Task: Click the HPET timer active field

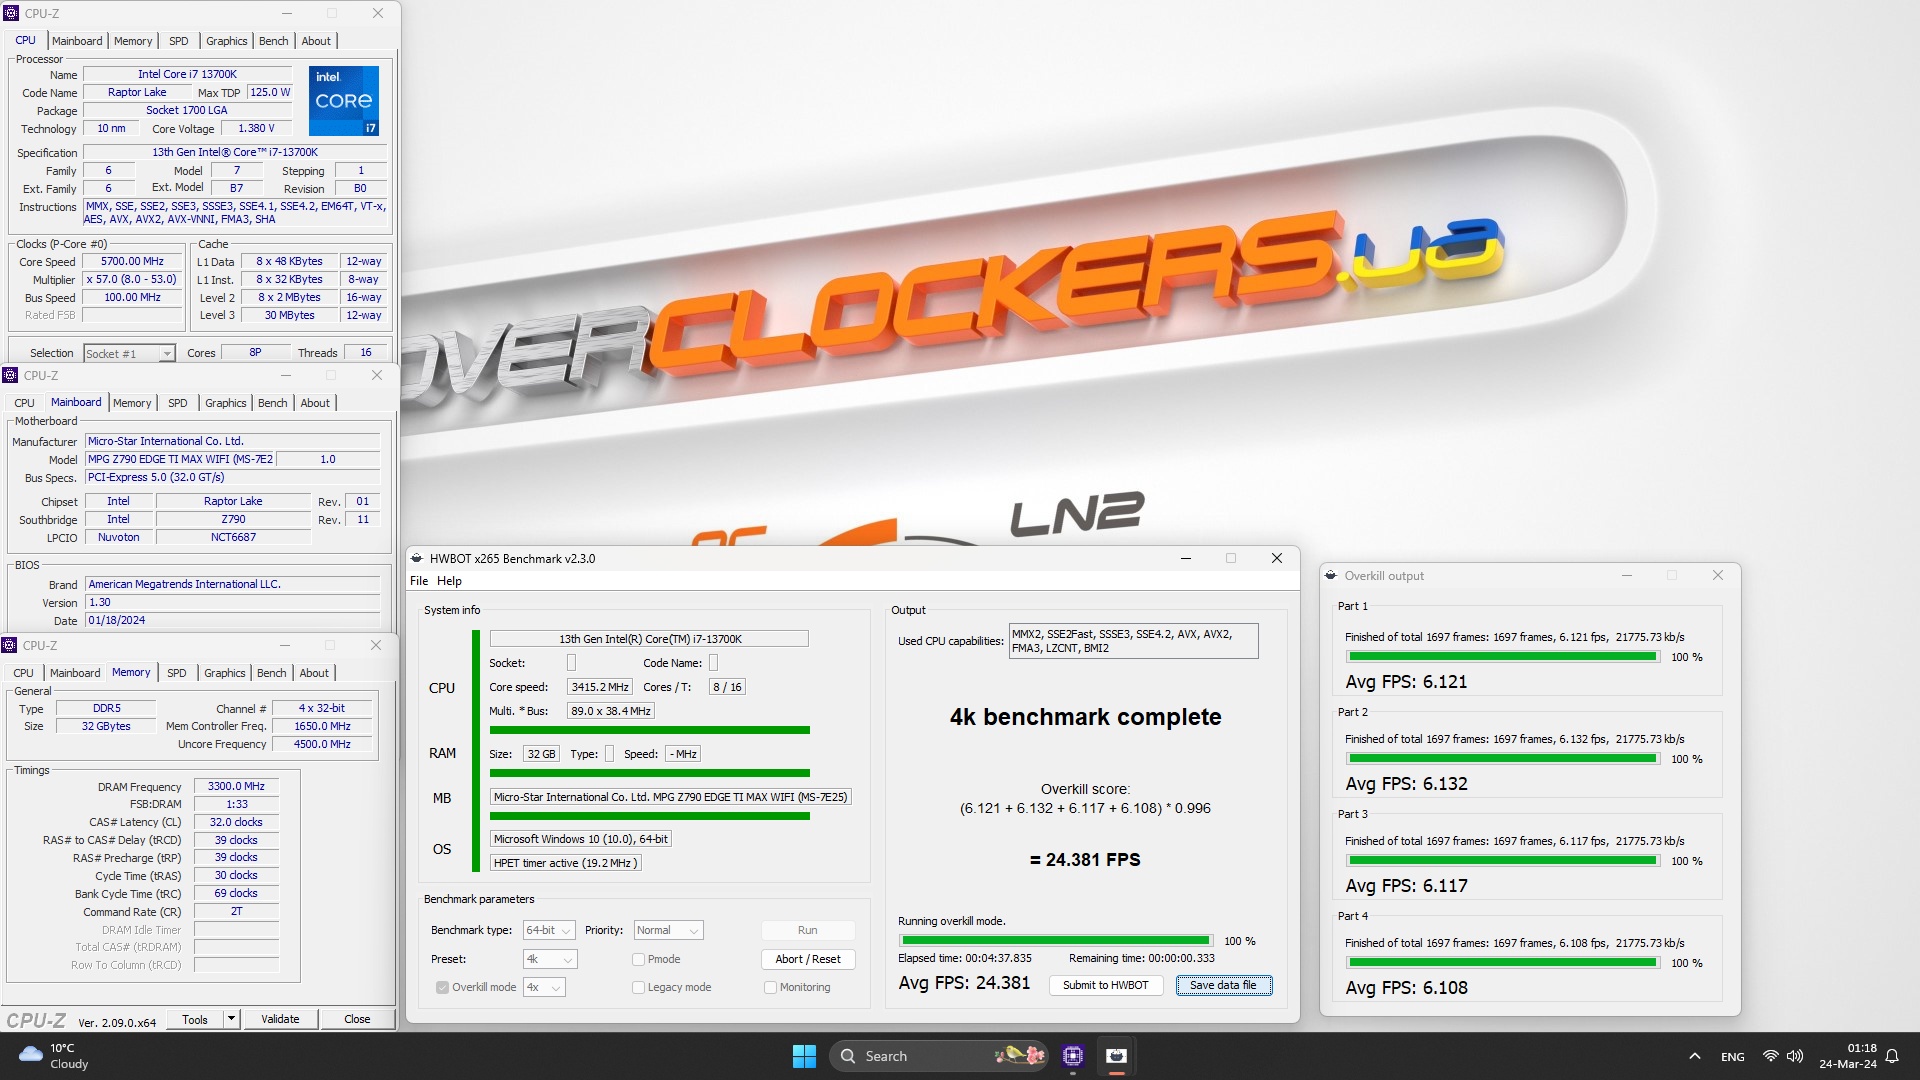Action: [x=565, y=863]
